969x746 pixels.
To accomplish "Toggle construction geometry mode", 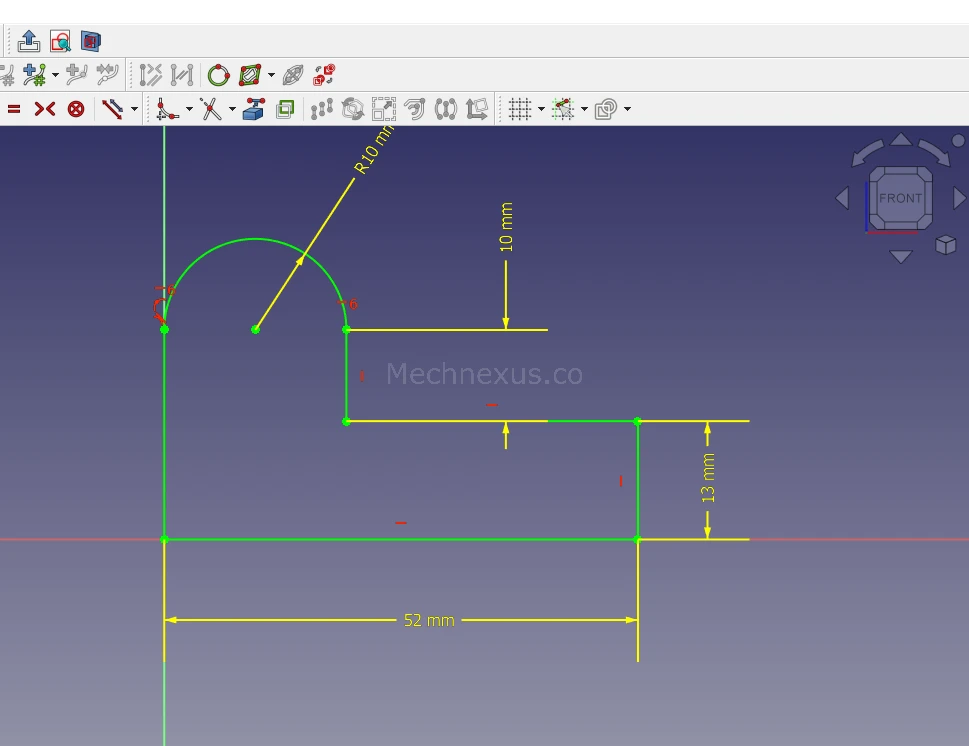I will (112, 109).
